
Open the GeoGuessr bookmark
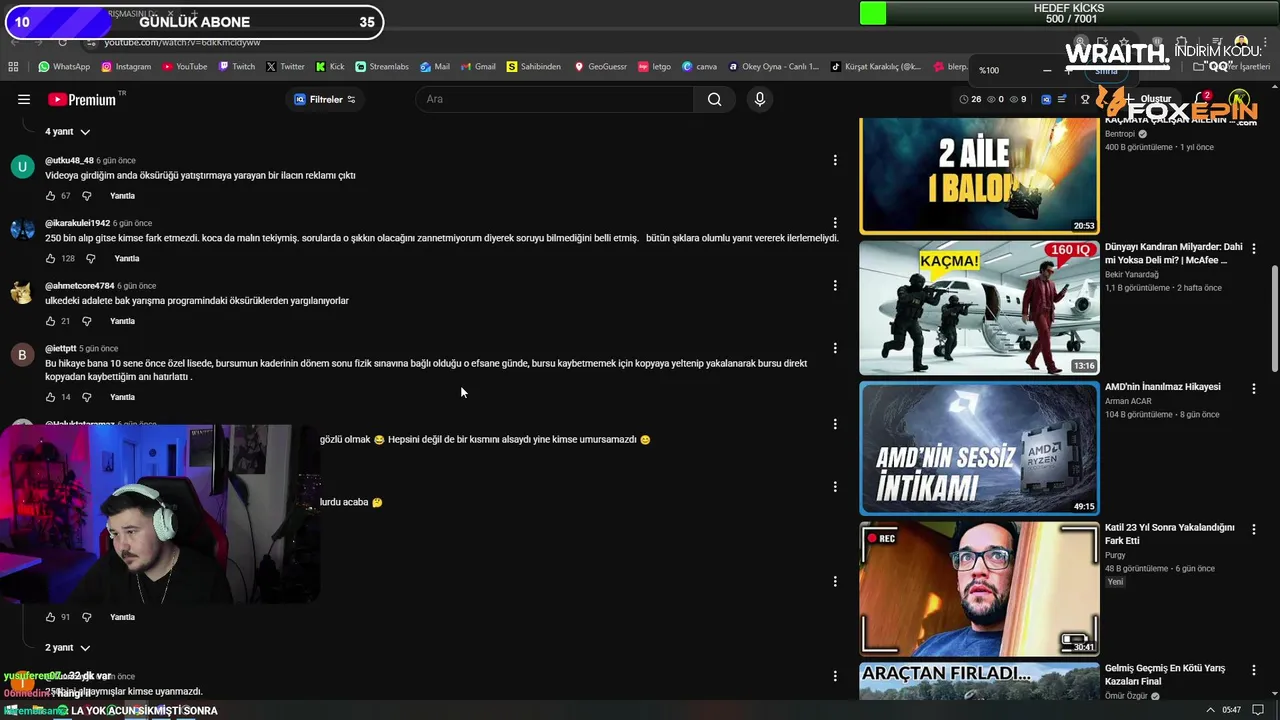click(601, 67)
